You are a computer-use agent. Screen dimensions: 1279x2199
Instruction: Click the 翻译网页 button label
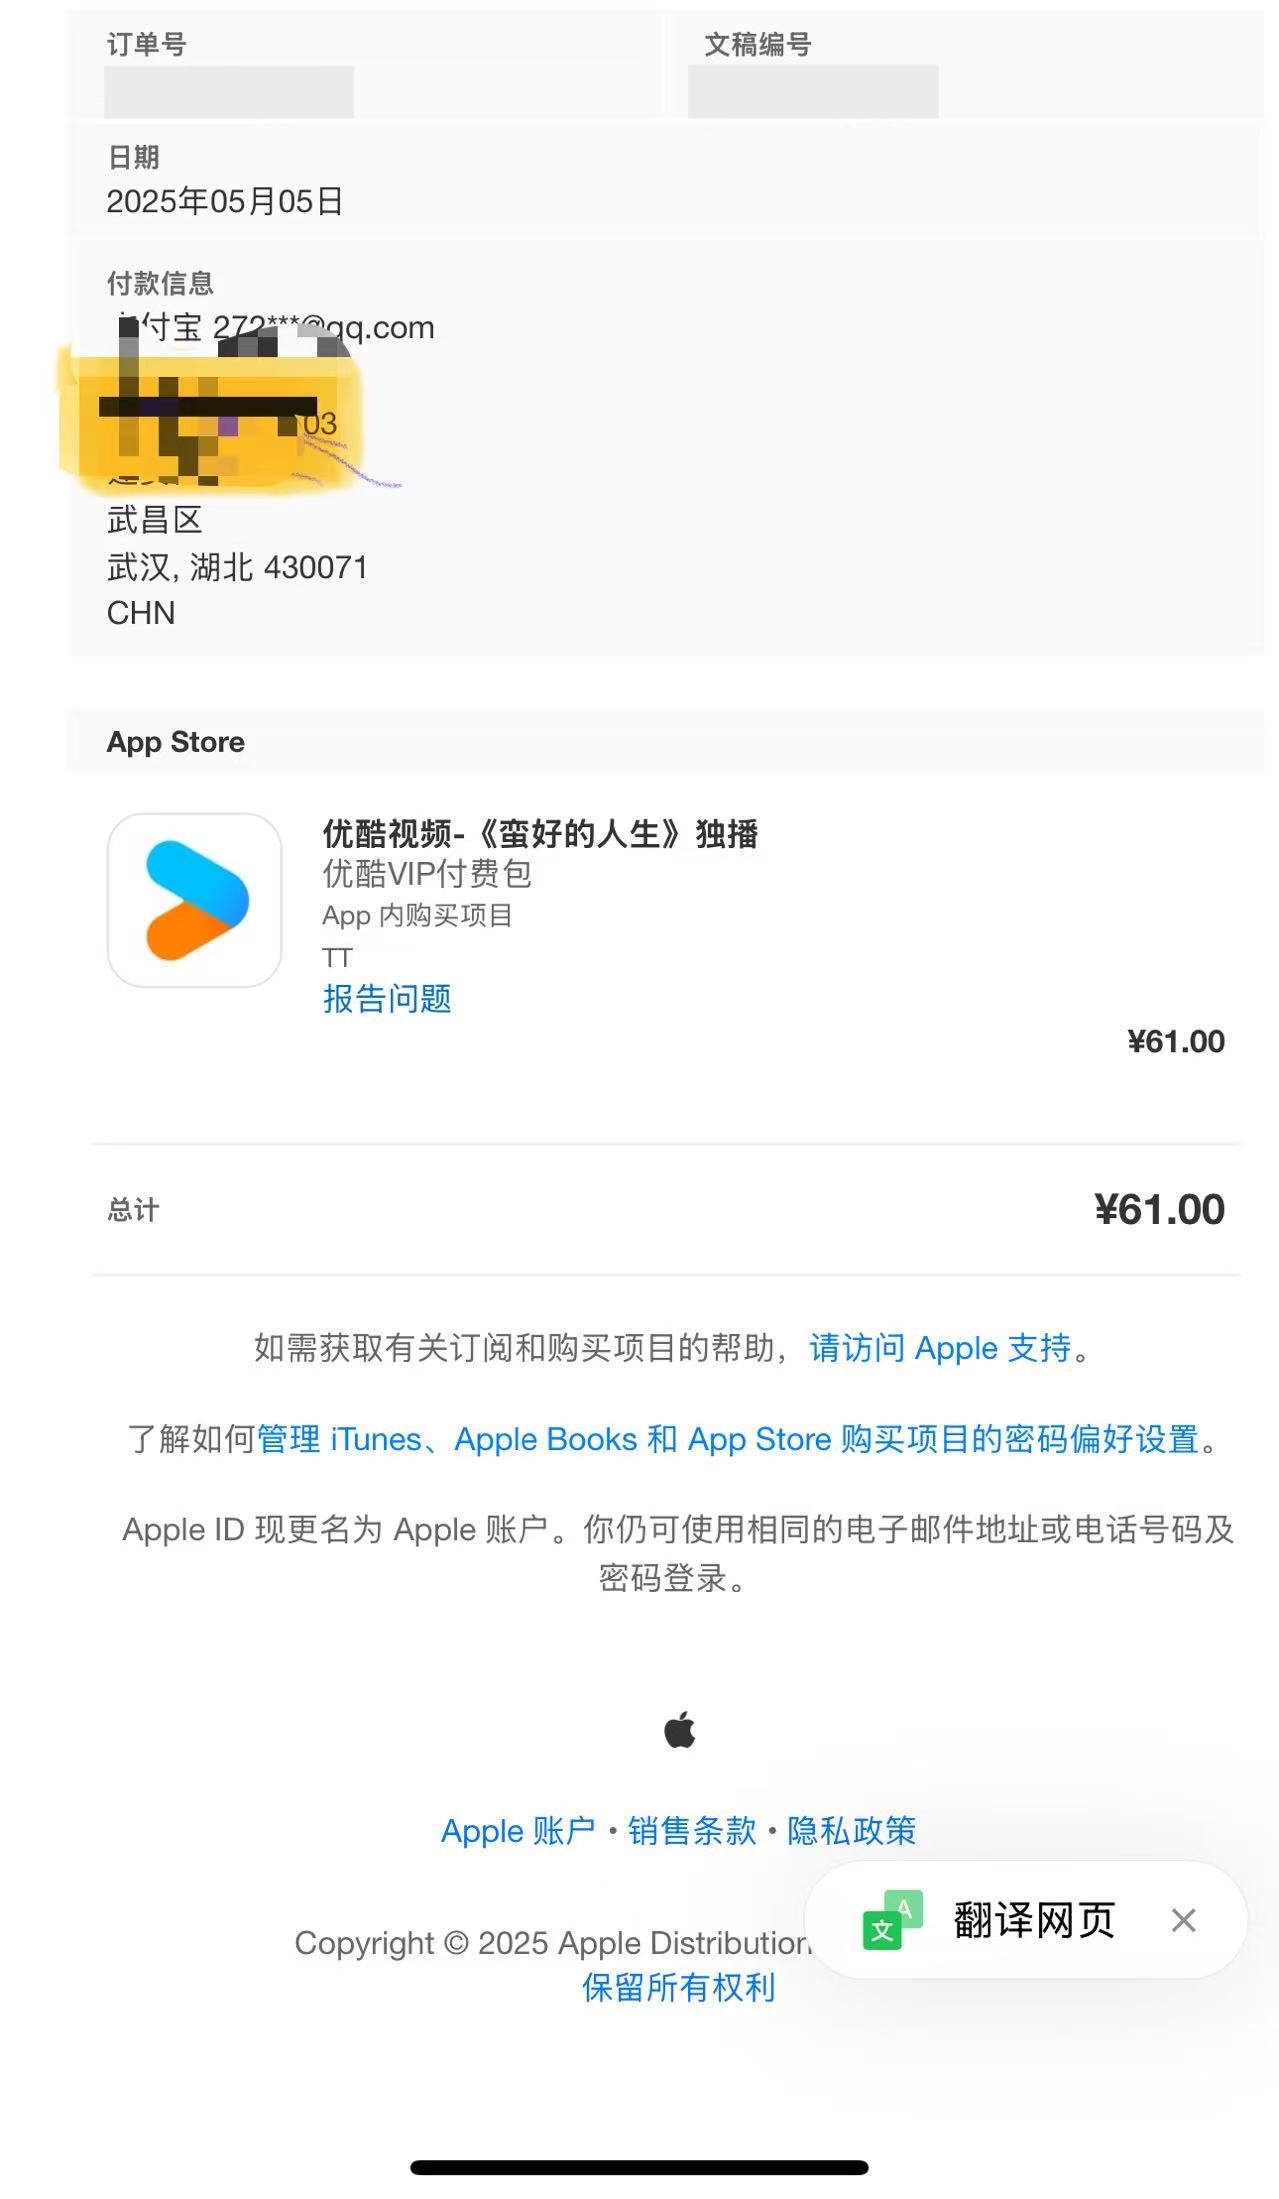pos(1033,1920)
